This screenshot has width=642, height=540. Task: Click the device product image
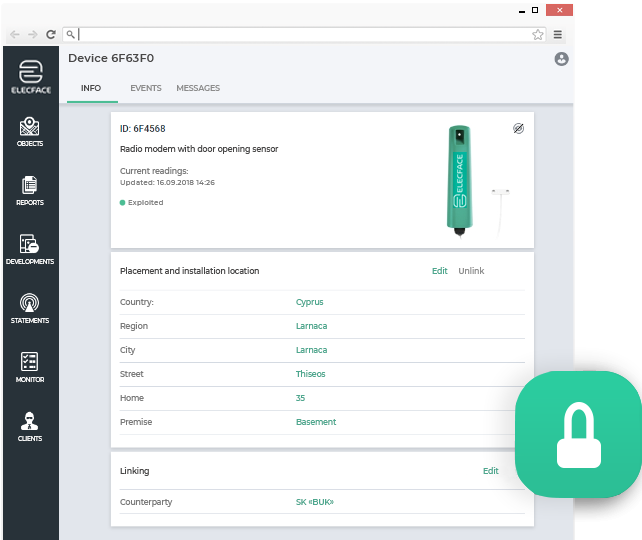coord(460,181)
